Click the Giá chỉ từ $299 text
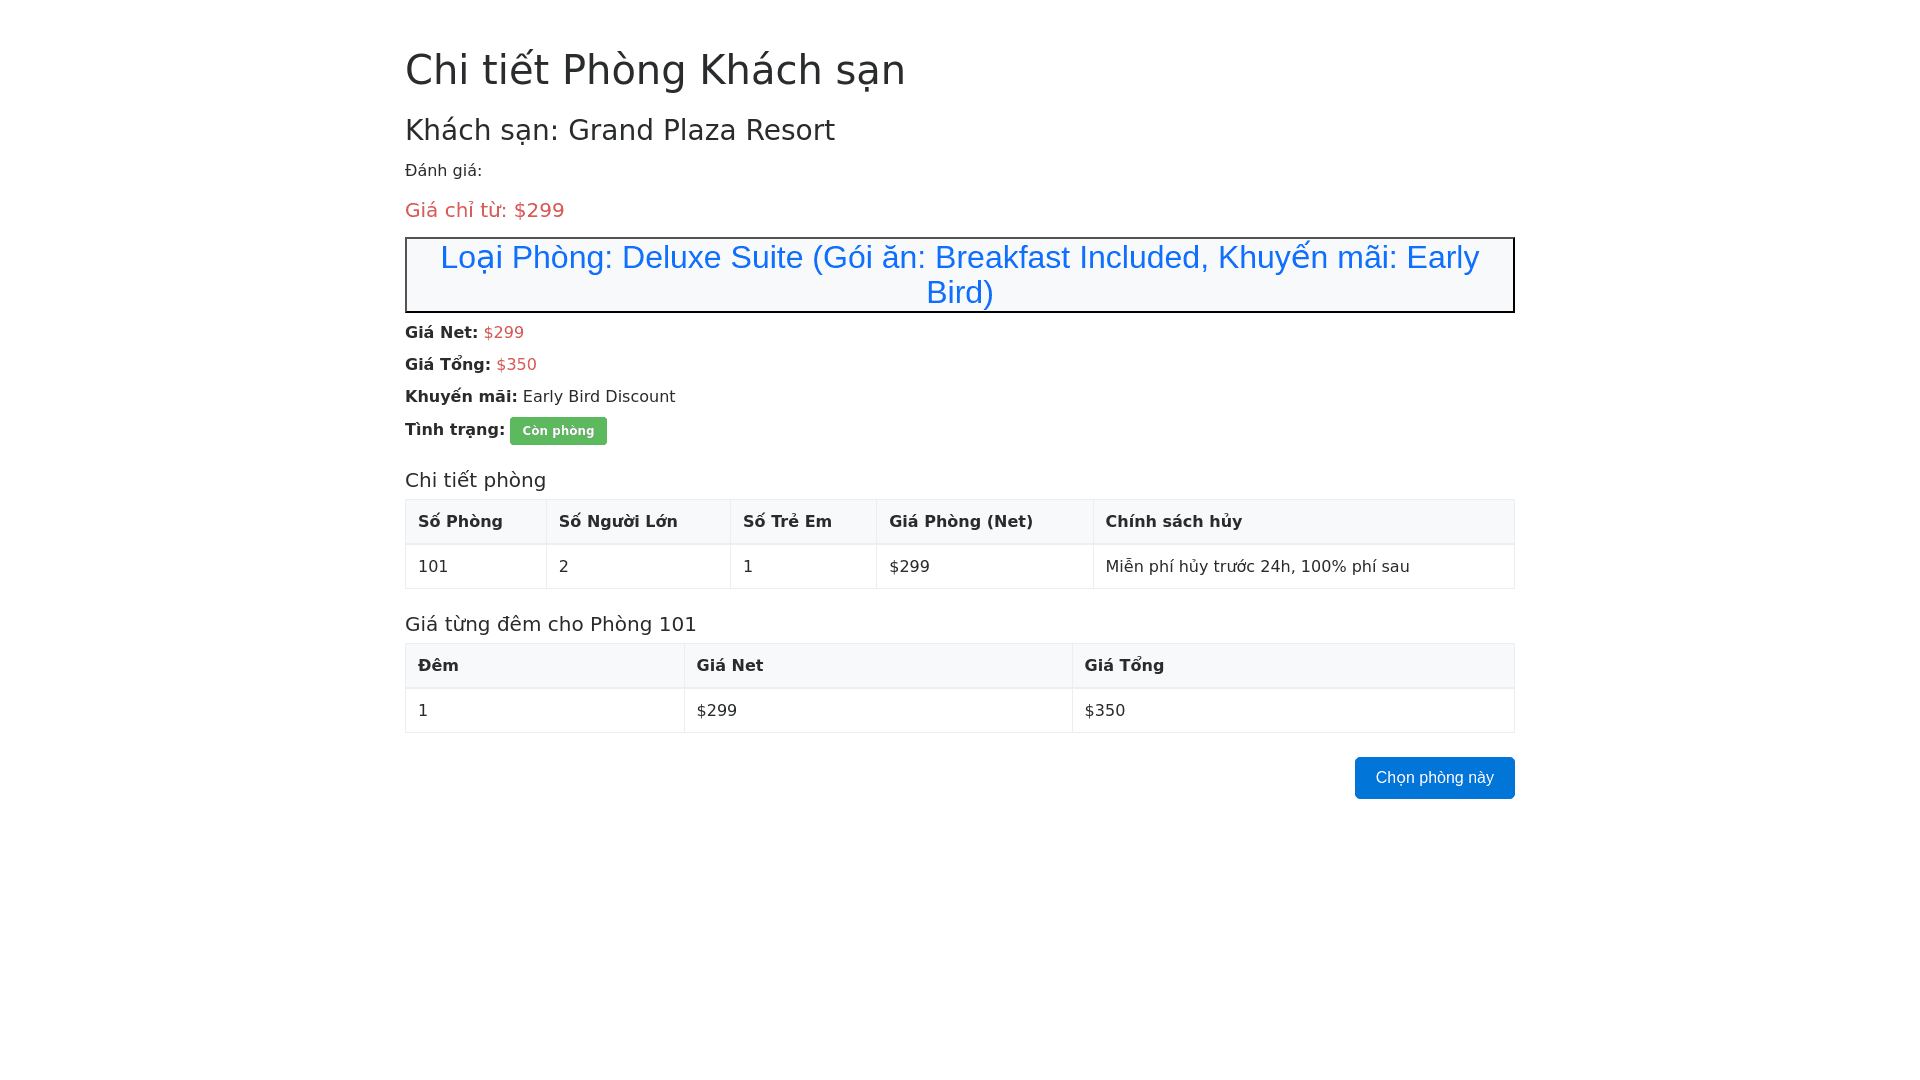 pos(485,210)
